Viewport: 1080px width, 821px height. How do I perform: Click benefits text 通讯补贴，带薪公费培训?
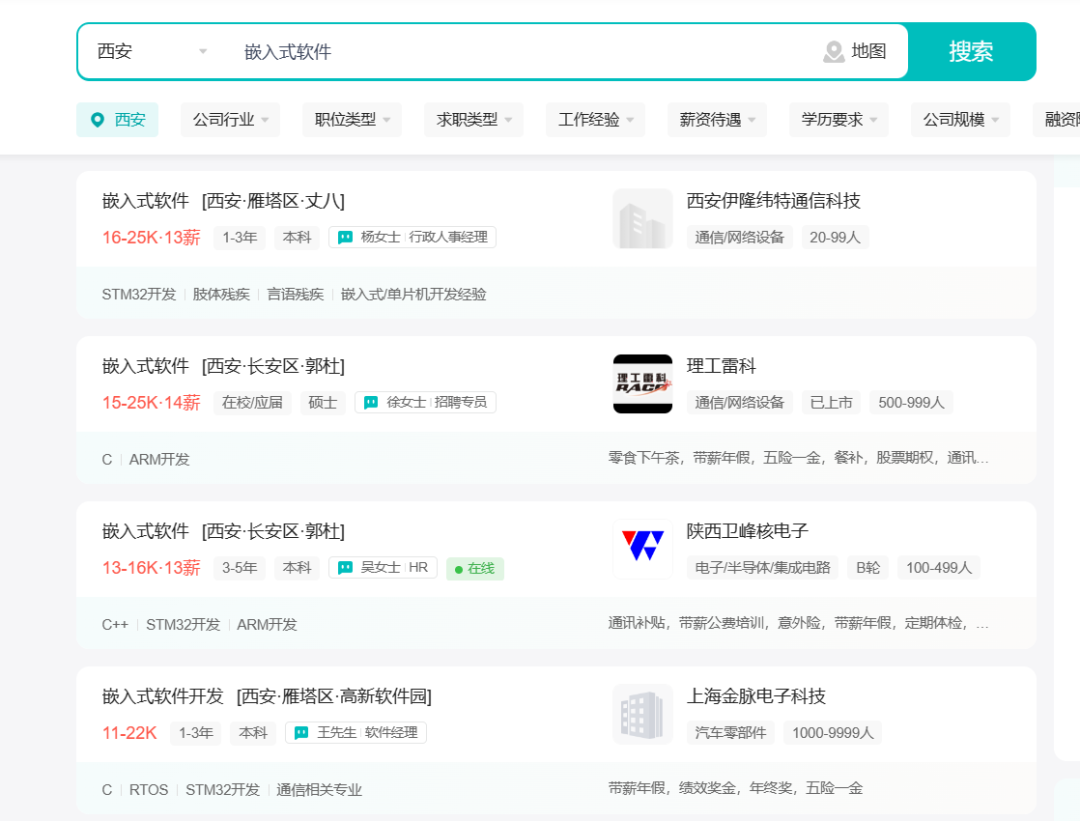pos(798,623)
